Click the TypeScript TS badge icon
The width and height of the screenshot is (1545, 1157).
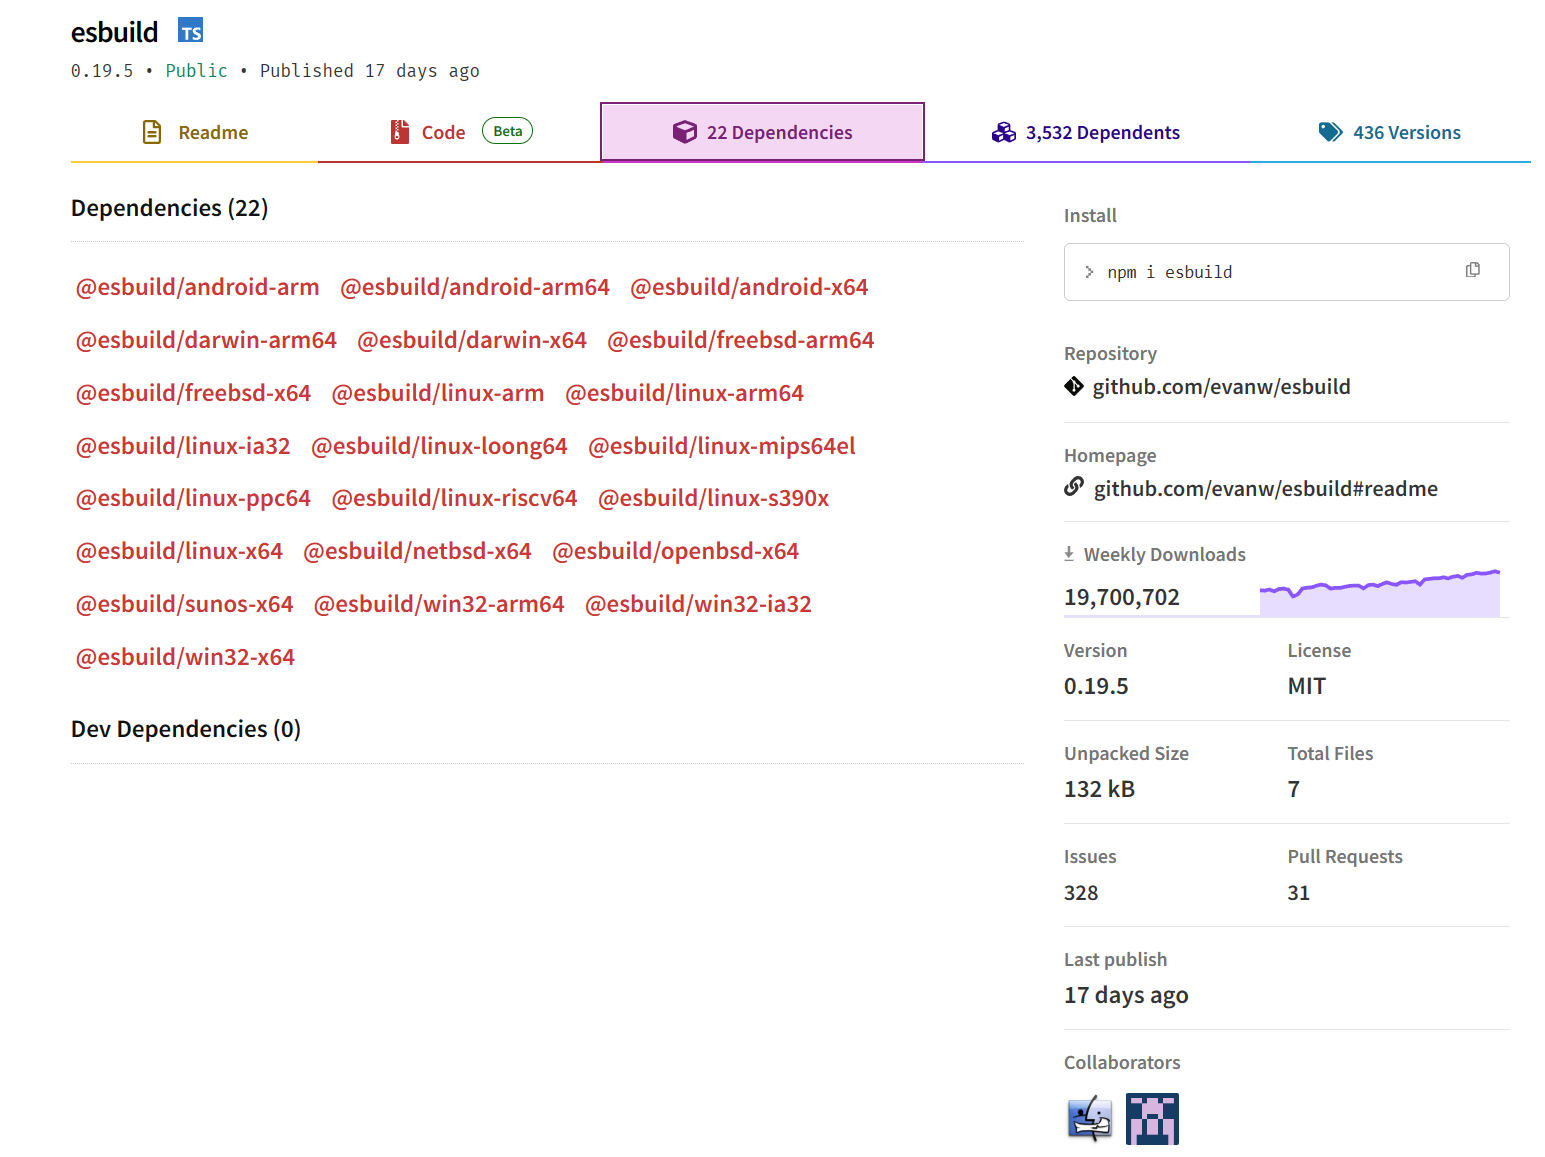pyautogui.click(x=190, y=31)
